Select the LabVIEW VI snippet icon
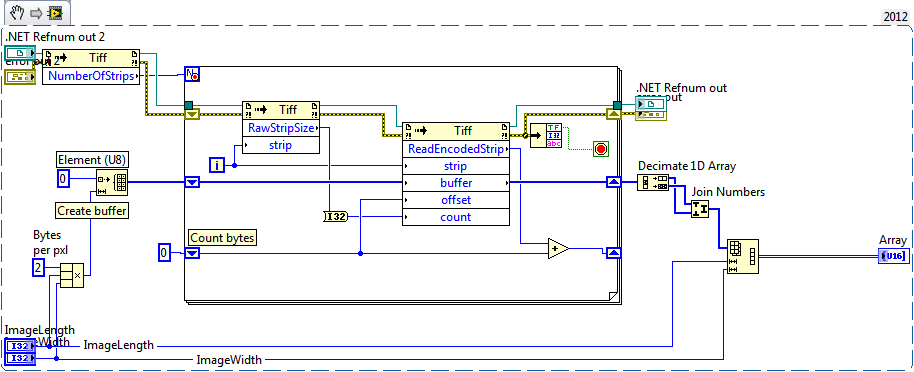Screen dimensions: 914x372 (x=55, y=12)
